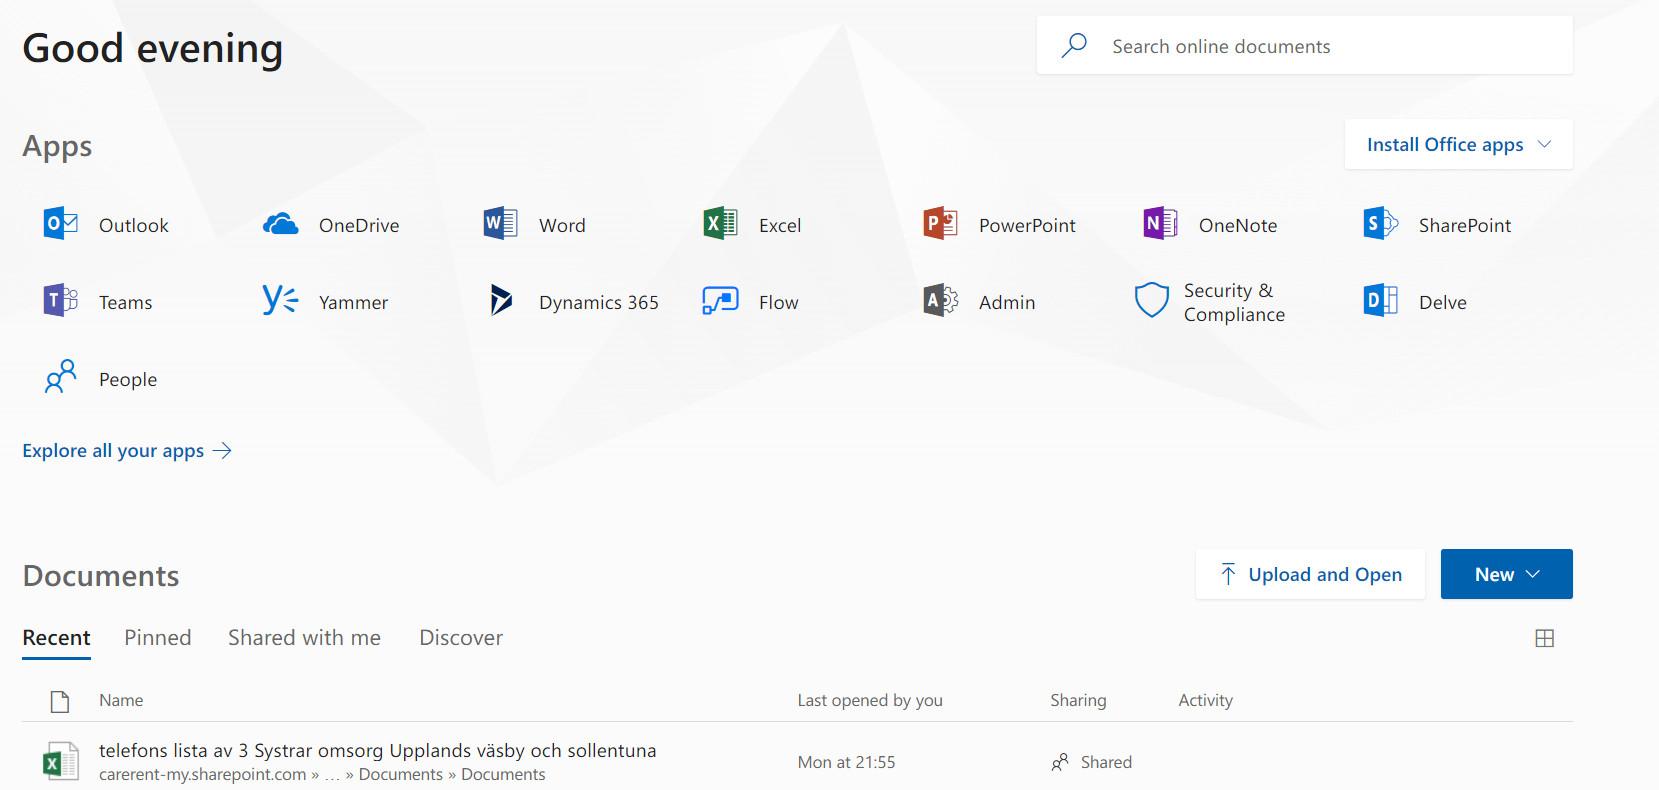Click the OneDrive label text
This screenshot has height=790, width=1659.
tap(359, 225)
